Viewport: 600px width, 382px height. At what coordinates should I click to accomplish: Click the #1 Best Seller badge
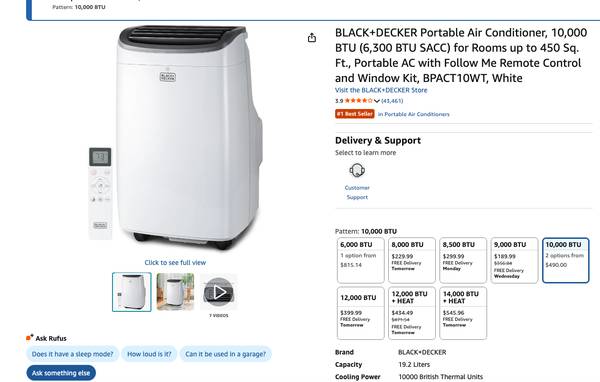coord(355,114)
